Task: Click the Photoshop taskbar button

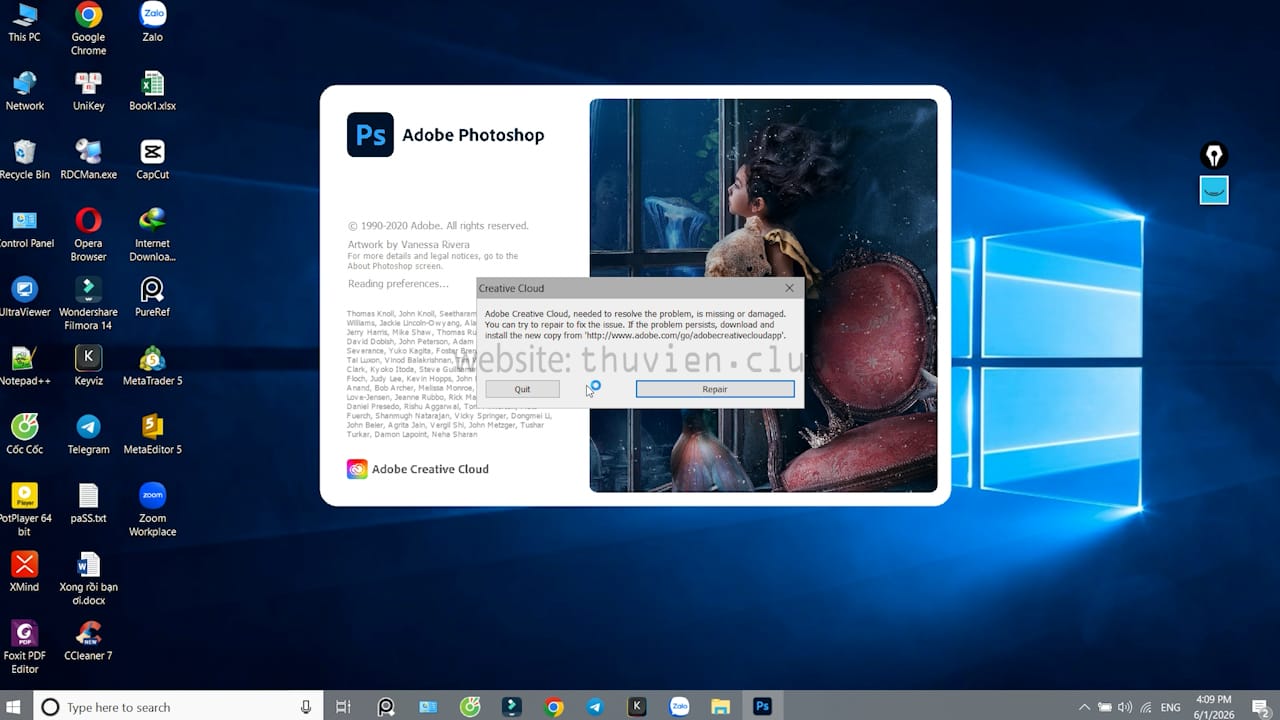Action: click(x=762, y=707)
